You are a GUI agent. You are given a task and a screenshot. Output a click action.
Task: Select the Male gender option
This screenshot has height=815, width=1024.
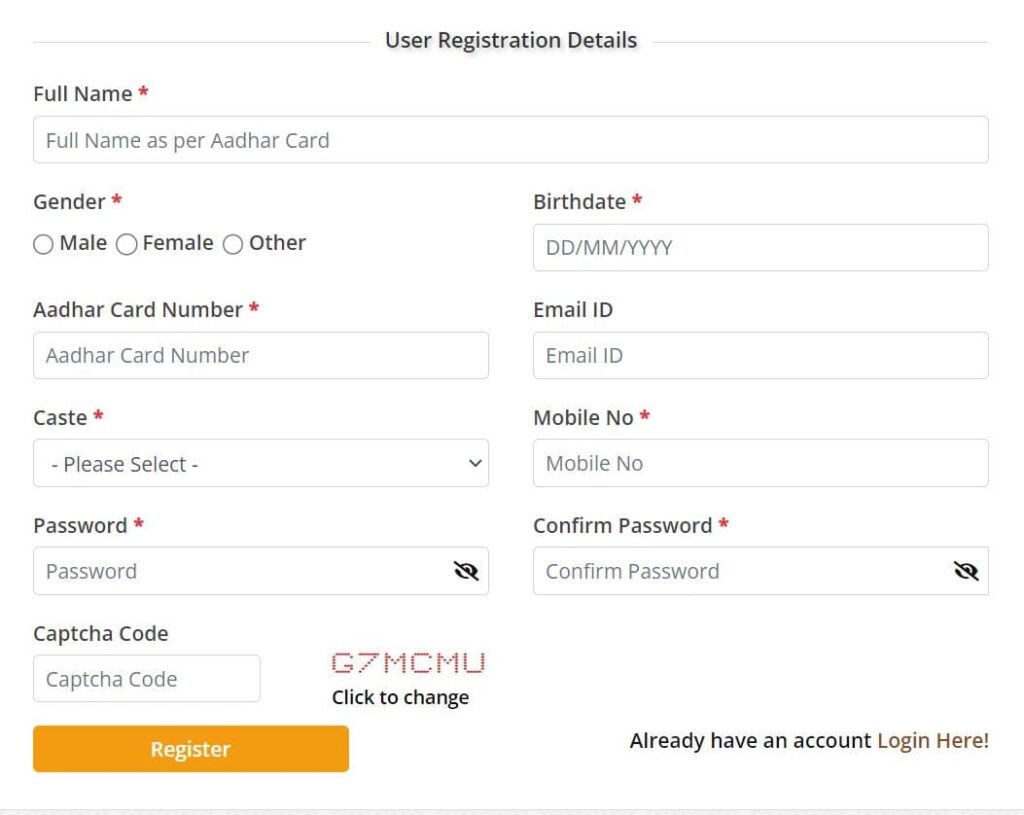(x=44, y=244)
